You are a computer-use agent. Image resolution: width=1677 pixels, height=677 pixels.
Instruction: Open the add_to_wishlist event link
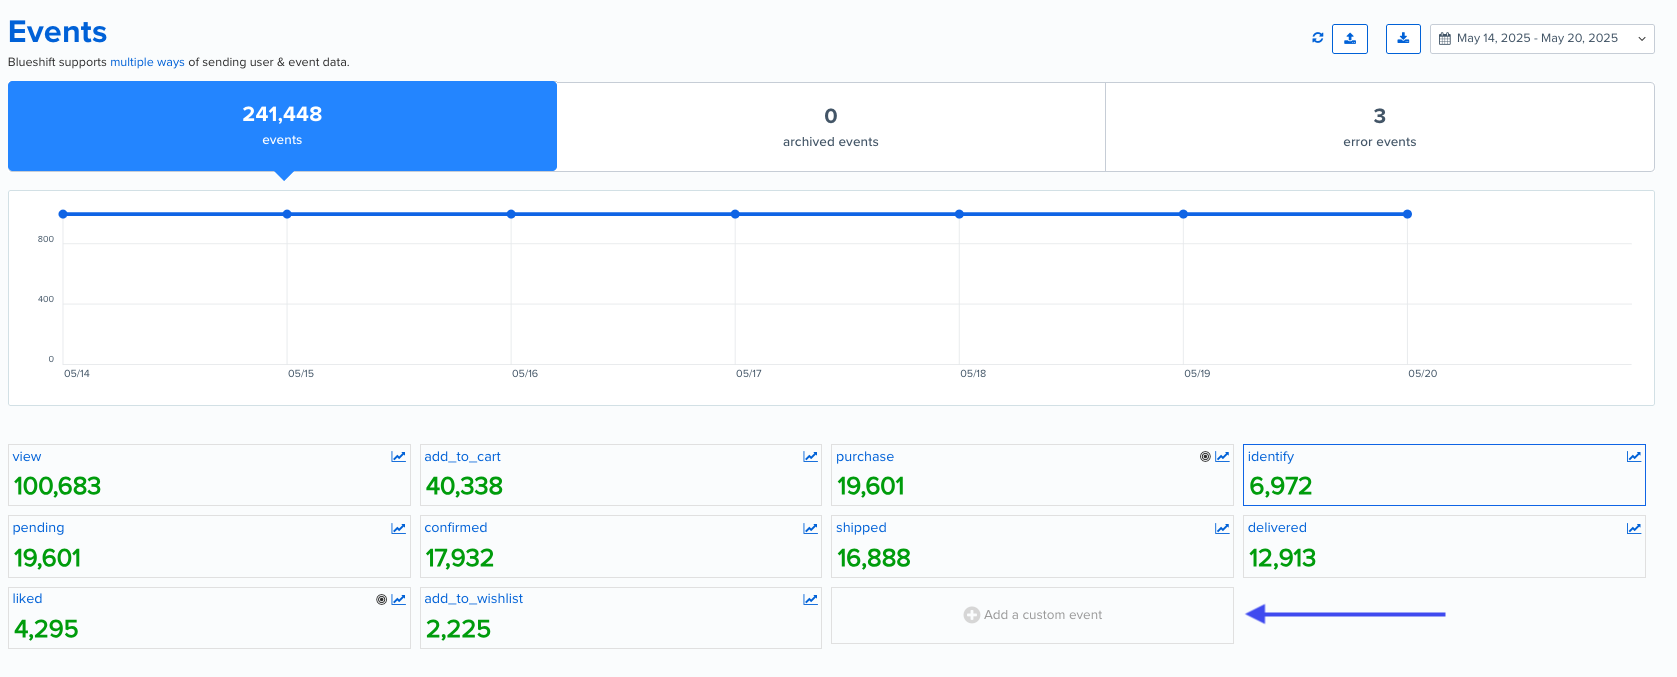[x=473, y=599]
